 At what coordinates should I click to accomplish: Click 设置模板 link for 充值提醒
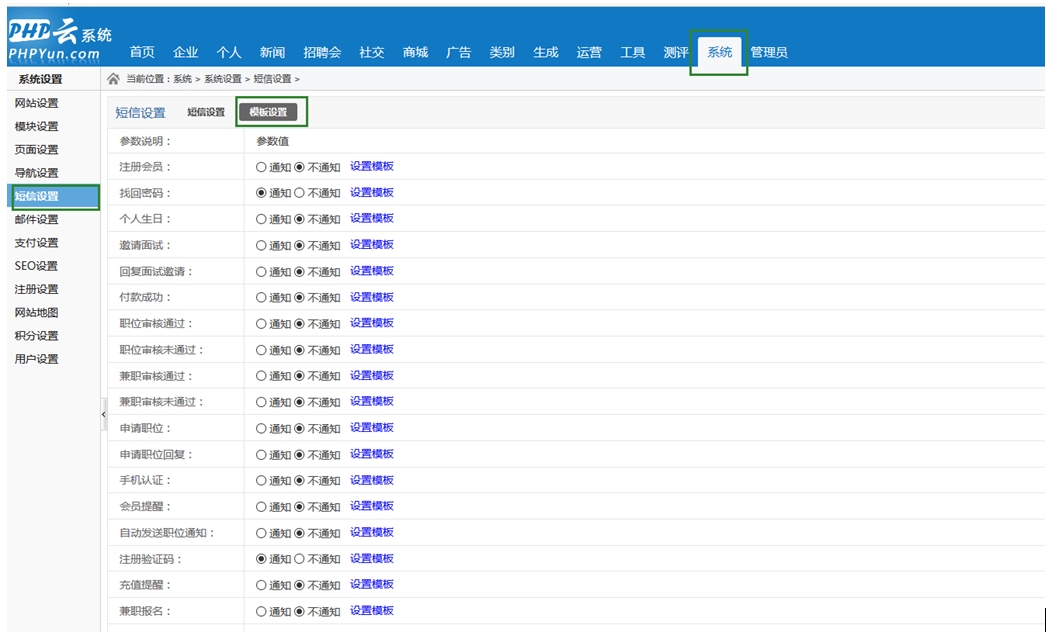(x=372, y=585)
